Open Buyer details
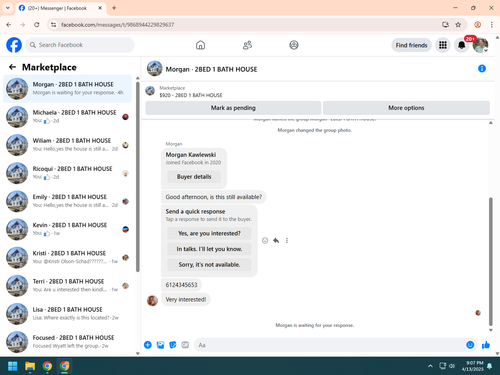Viewport: 500px width, 375px height. (x=194, y=177)
